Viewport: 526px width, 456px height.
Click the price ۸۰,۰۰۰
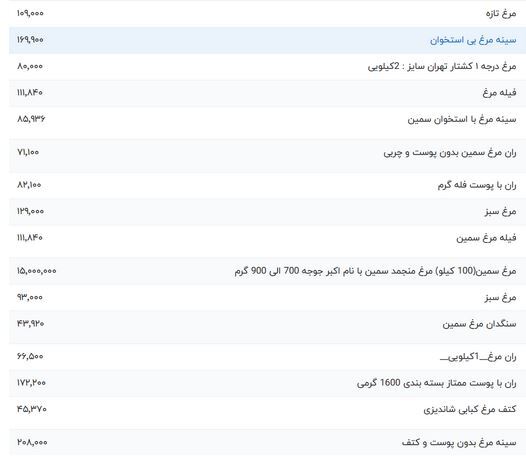(30, 66)
